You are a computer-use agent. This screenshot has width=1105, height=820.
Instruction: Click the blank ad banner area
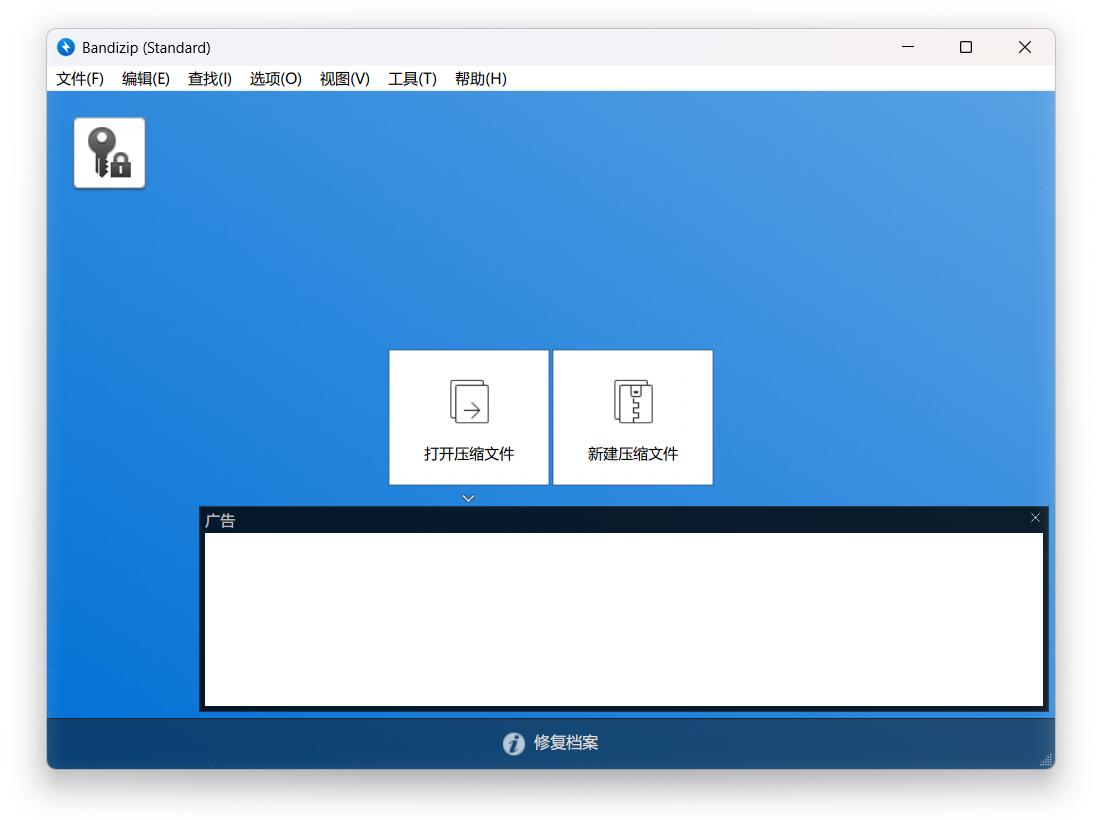624,618
